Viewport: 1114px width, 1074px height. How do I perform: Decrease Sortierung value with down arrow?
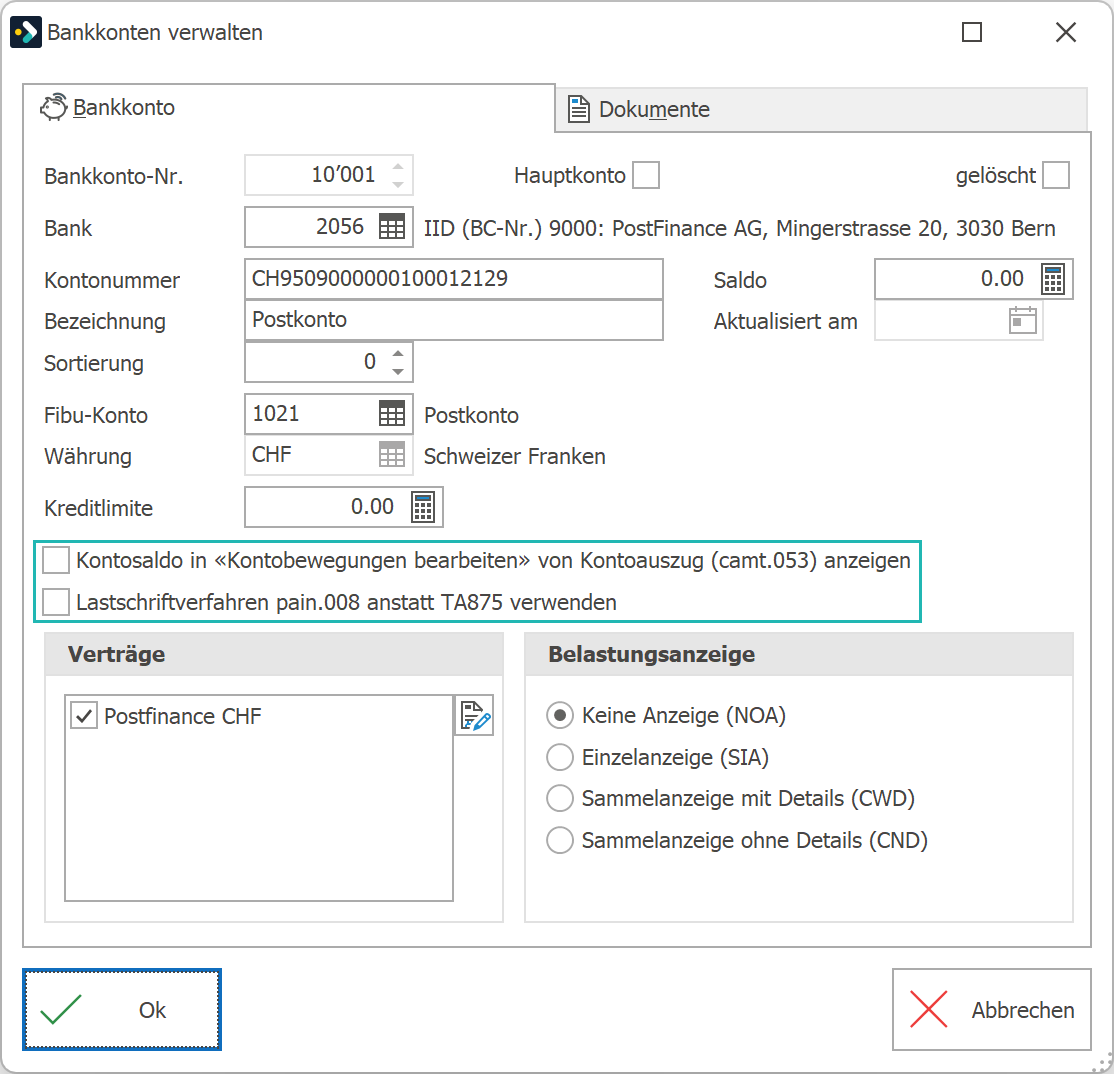click(x=398, y=371)
